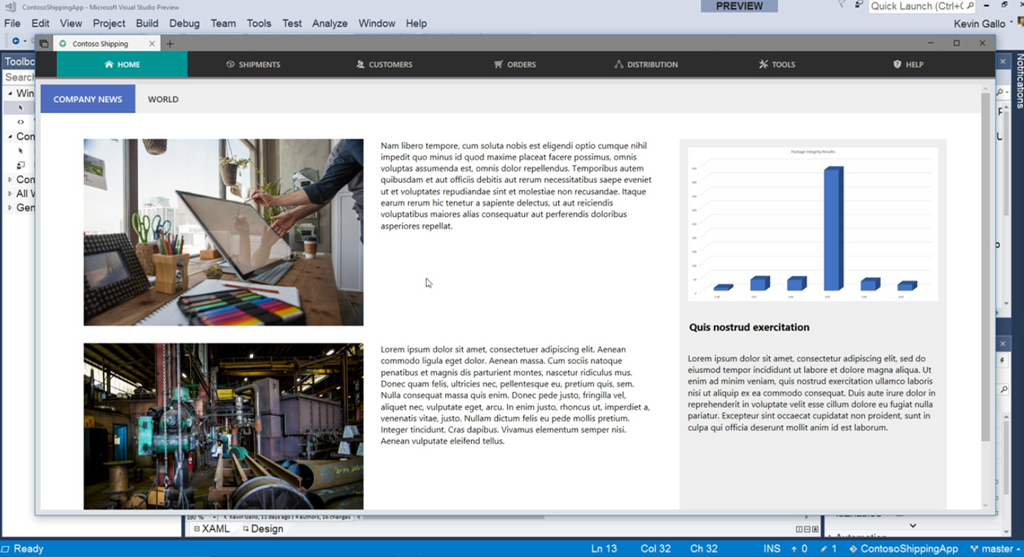Open the View menu
This screenshot has height=557, width=1024.
tap(71, 24)
